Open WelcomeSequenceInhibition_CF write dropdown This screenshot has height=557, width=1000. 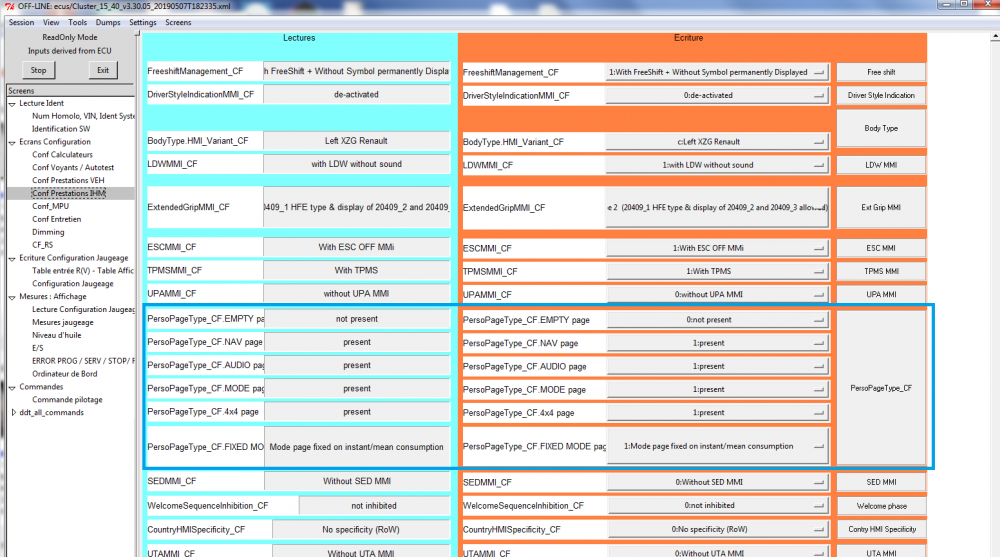tap(717, 506)
